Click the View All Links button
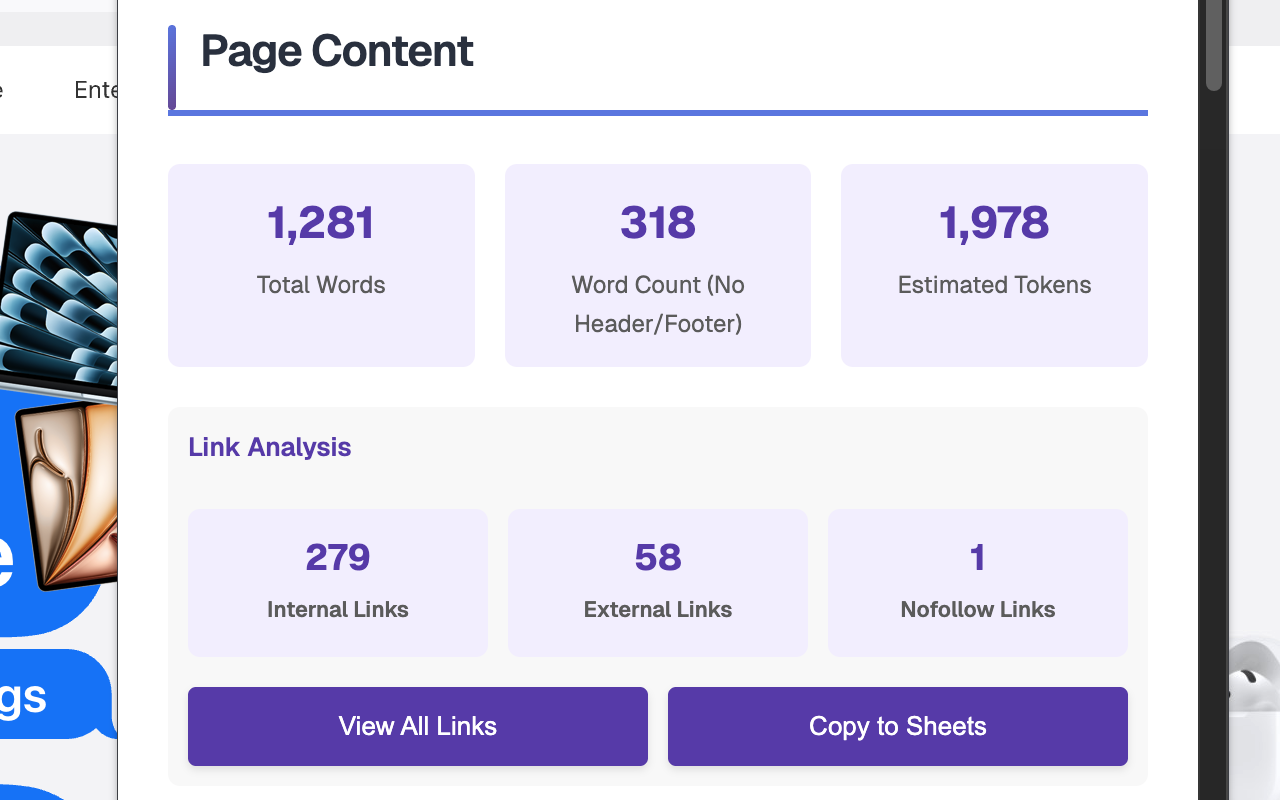This screenshot has height=800, width=1280. tap(418, 726)
